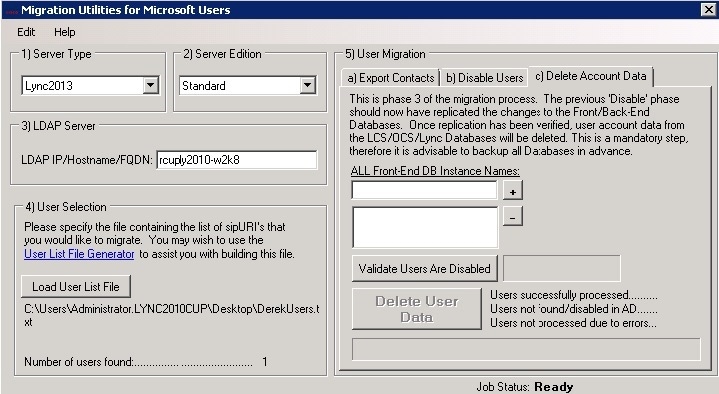The width and height of the screenshot is (719, 394).
Task: Click the plus button to add DB instance
Action: click(x=513, y=190)
